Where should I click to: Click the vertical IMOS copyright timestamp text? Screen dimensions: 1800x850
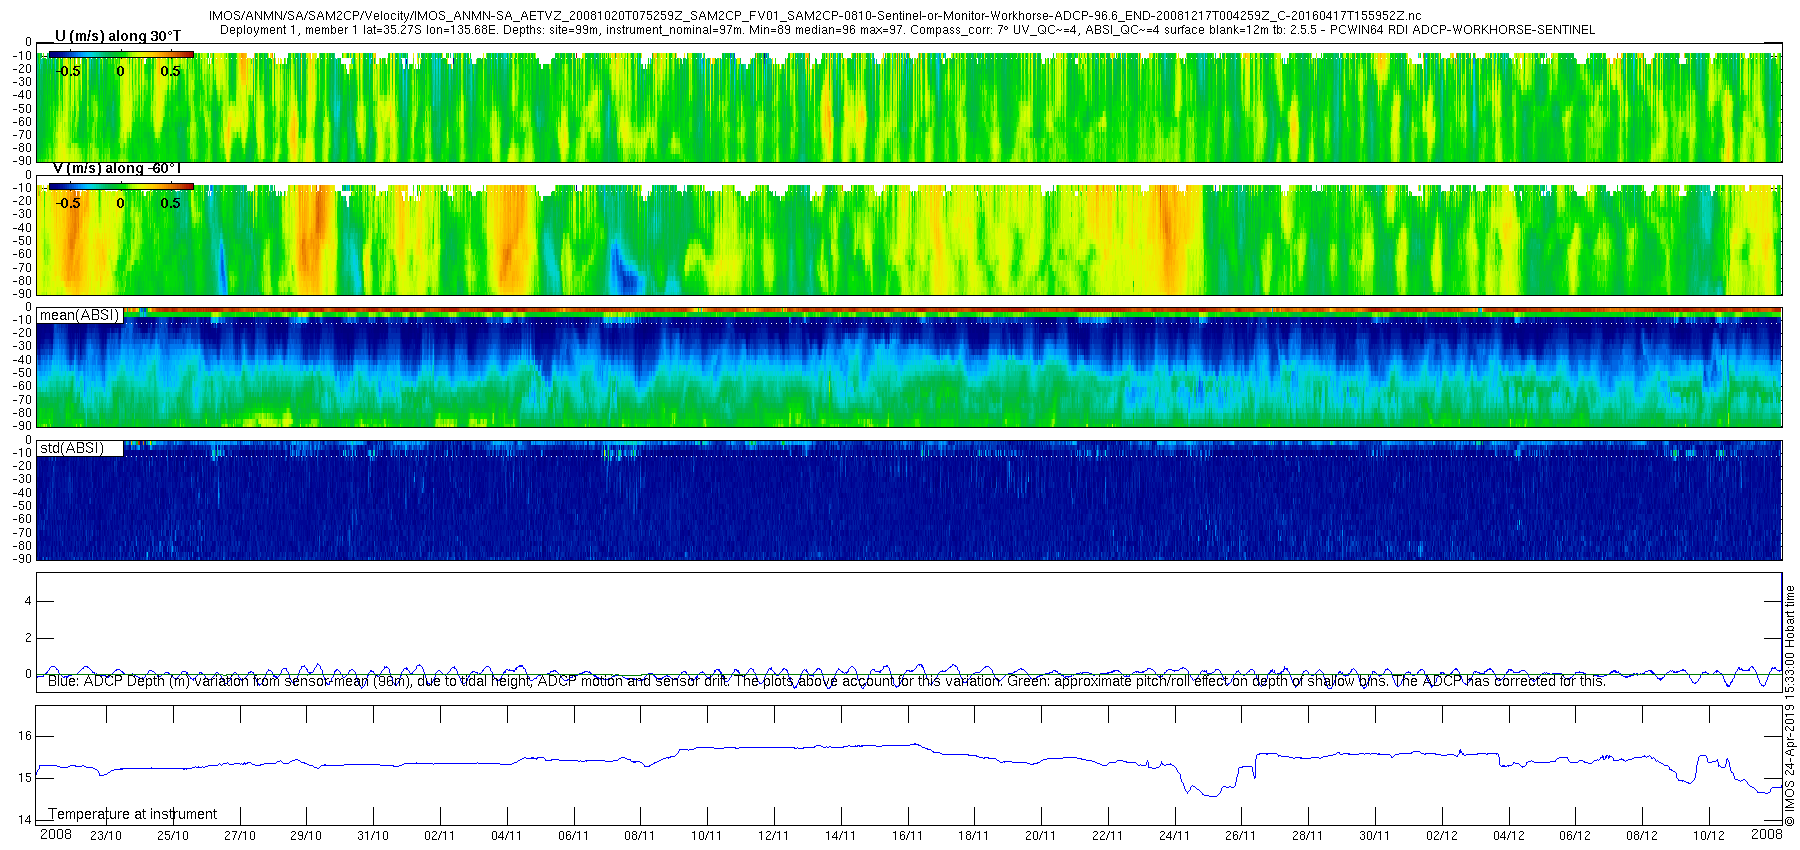(1790, 707)
